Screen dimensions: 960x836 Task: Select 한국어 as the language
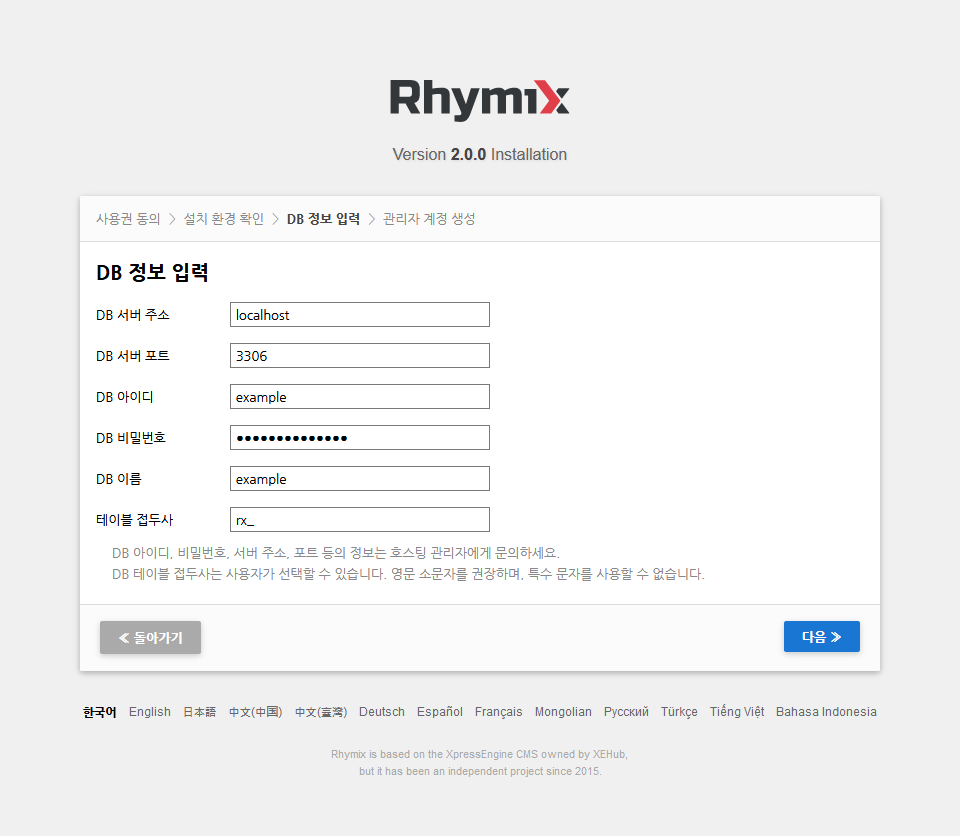(98, 711)
